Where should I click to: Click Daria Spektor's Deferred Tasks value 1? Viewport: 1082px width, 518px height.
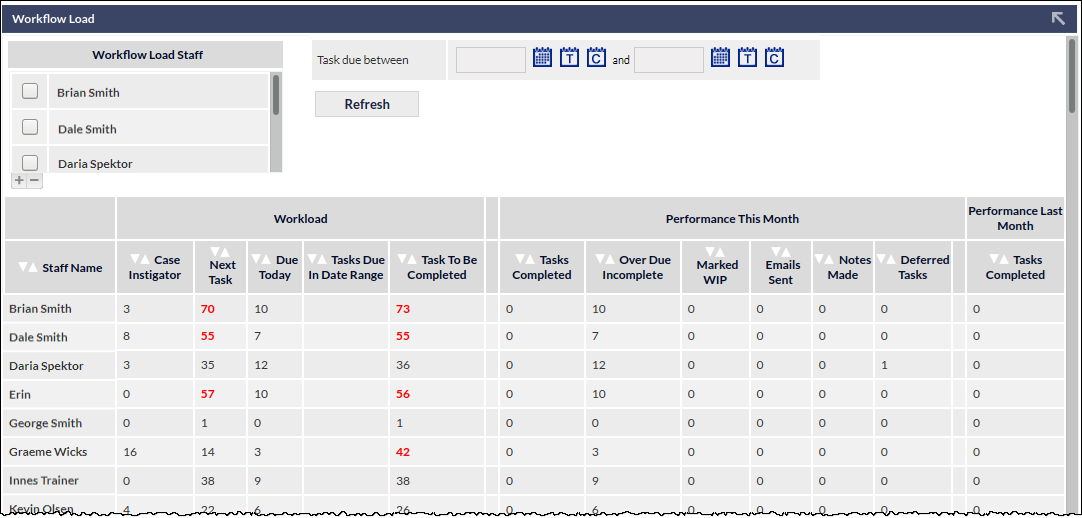884,366
